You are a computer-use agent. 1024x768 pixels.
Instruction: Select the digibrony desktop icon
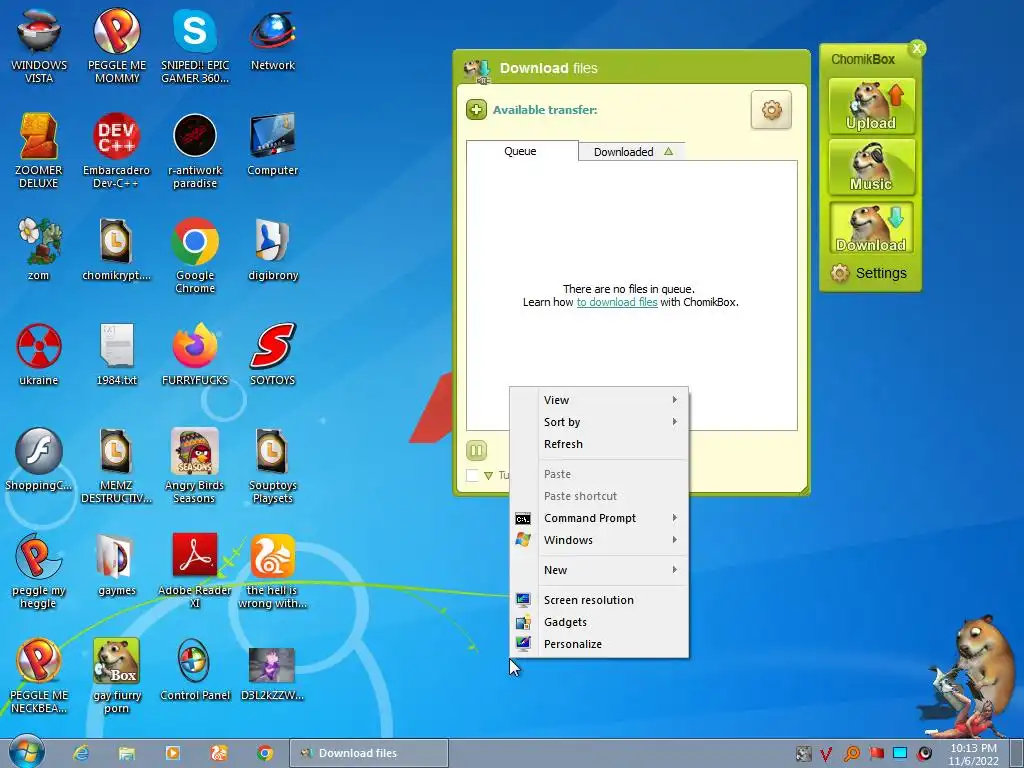coord(272,249)
